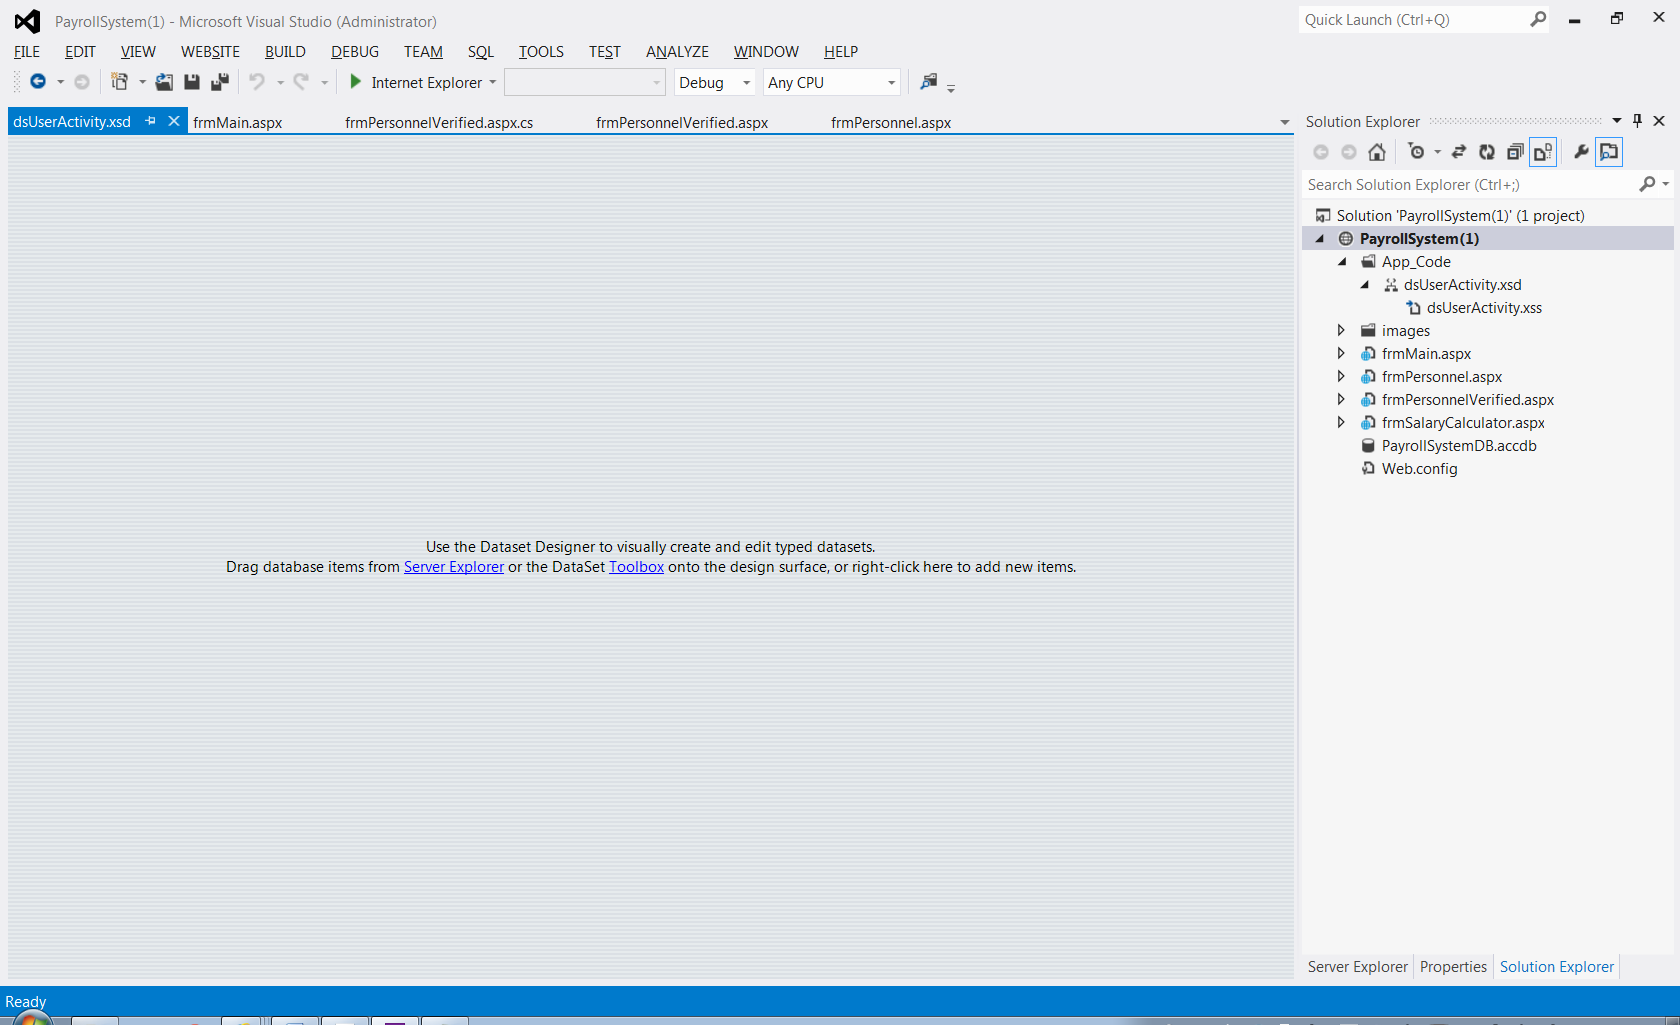Switch to frmPersonnelVerified.aspx.cs tab
This screenshot has height=1025, width=1680.
coord(439,122)
